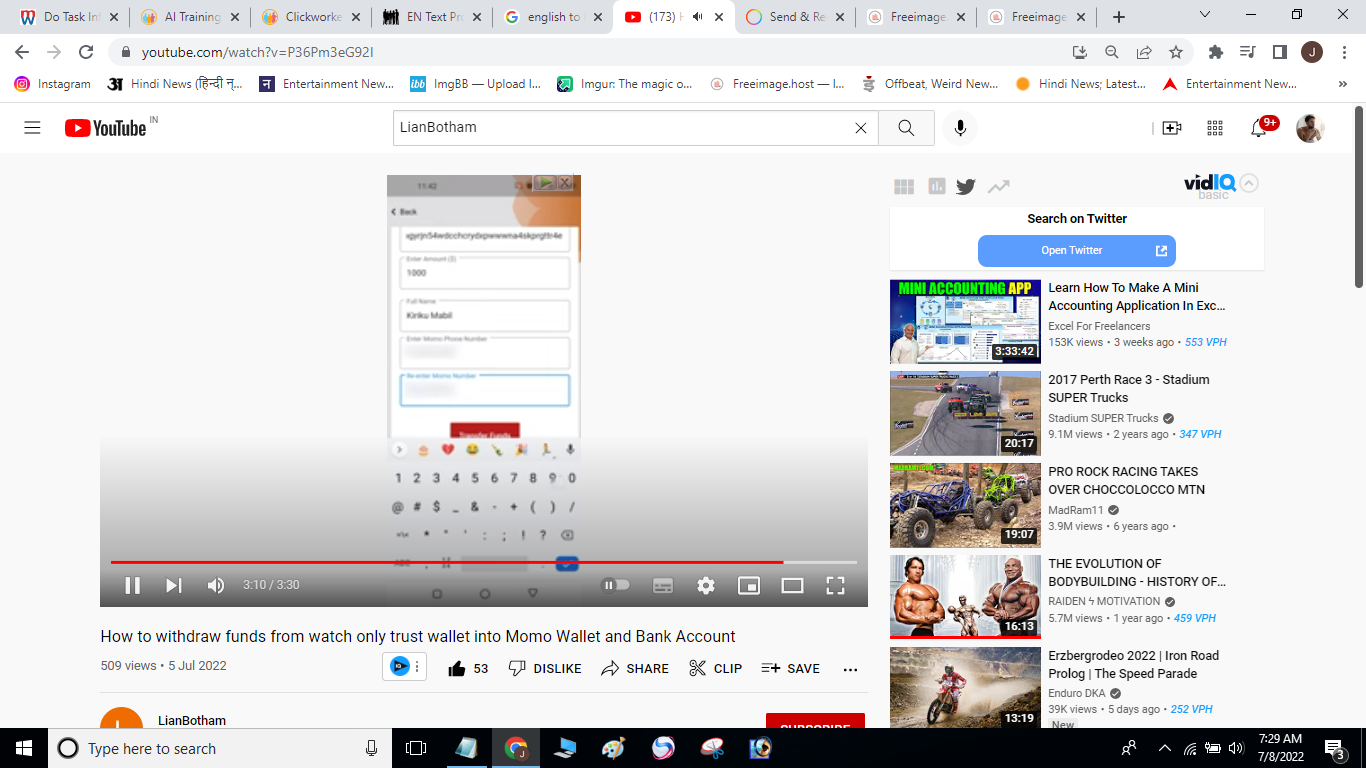The image size is (1366, 768).
Task: Open Erzbergrodeo 2022 video thumbnail
Action: coord(965,688)
